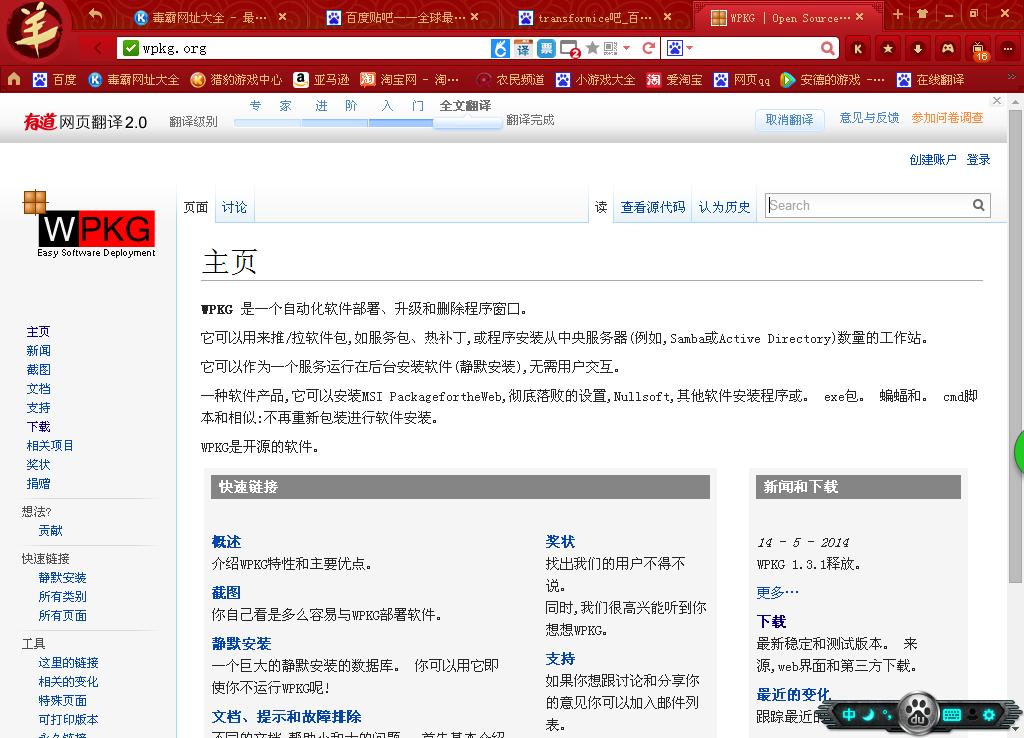
Task: Click the home icon in bookmarks bar
Action: [14, 80]
